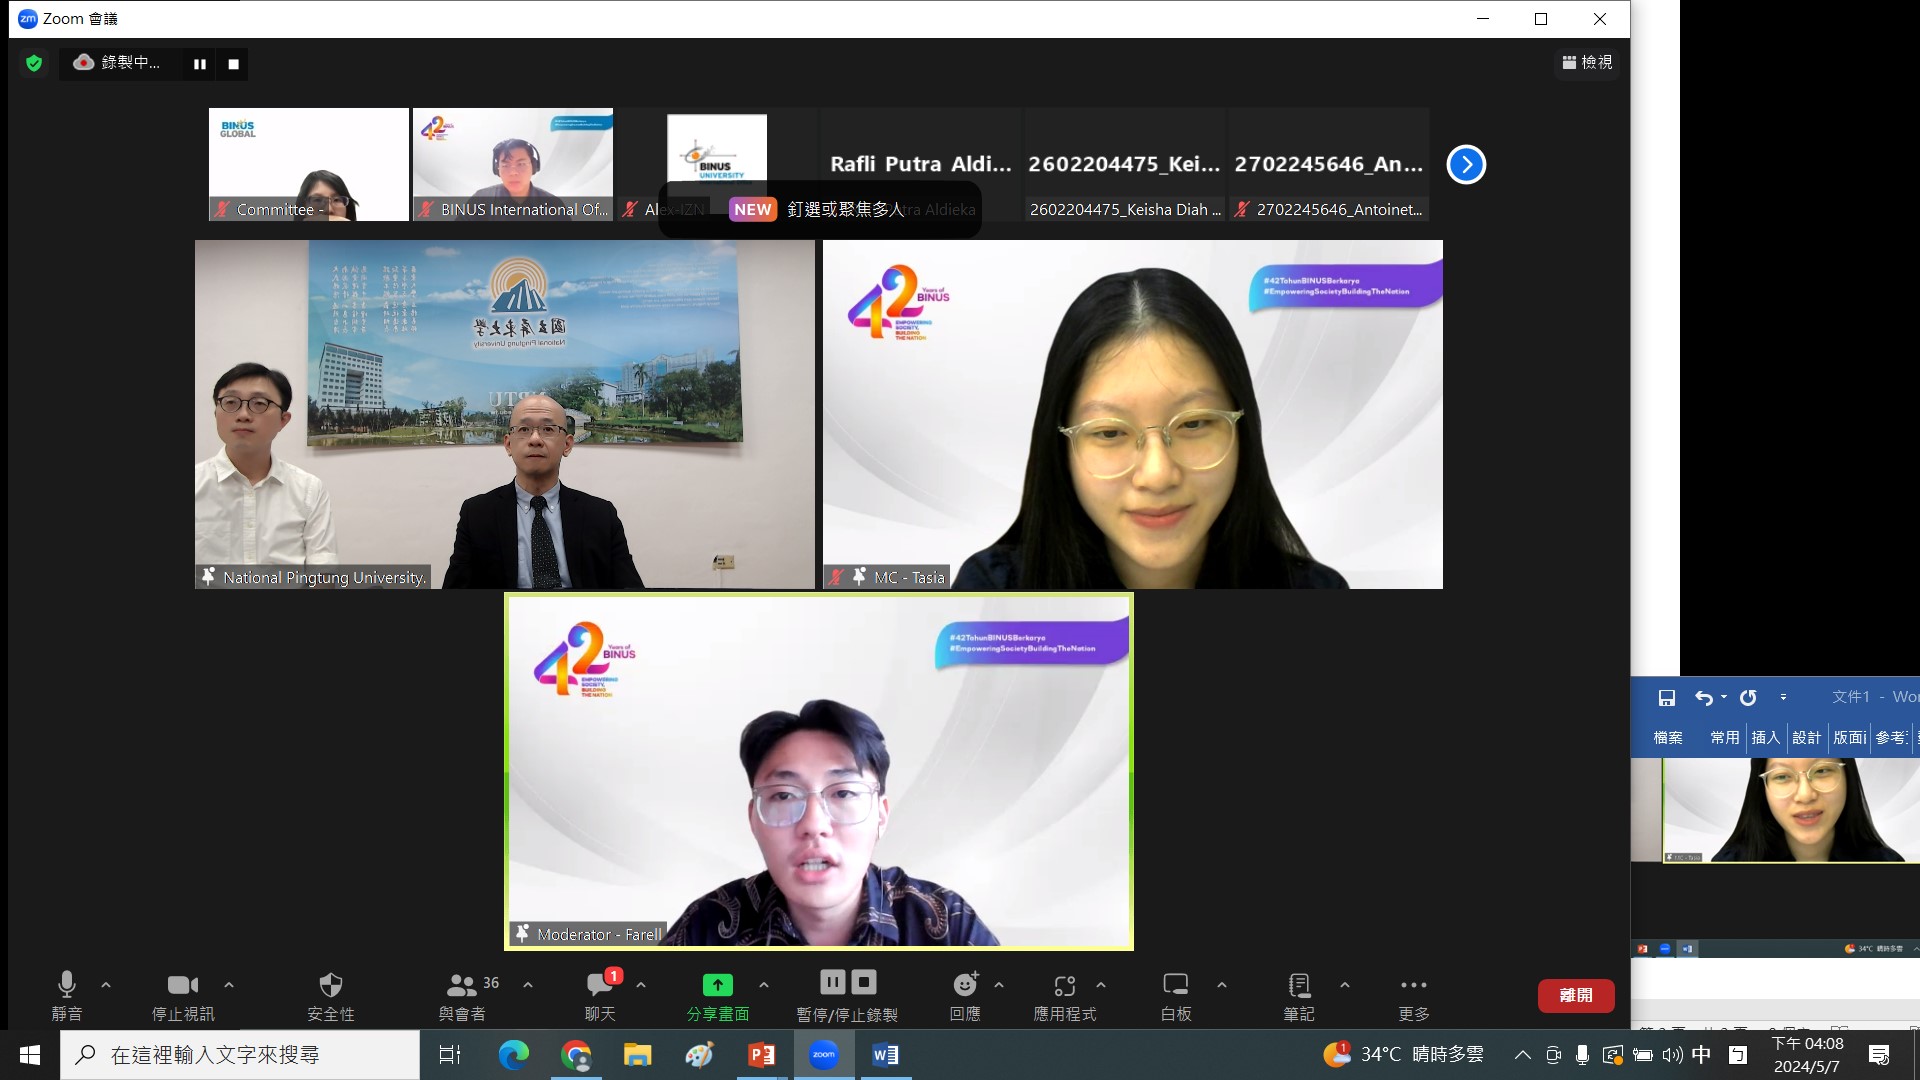Open the Reactions (回應) smiley icon
The width and height of the screenshot is (1920, 1080).
pyautogui.click(x=965, y=985)
